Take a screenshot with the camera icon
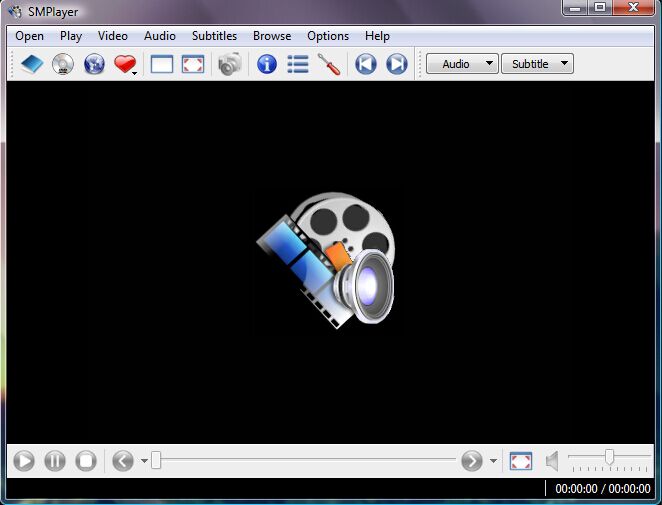The width and height of the screenshot is (662, 505). click(230, 65)
